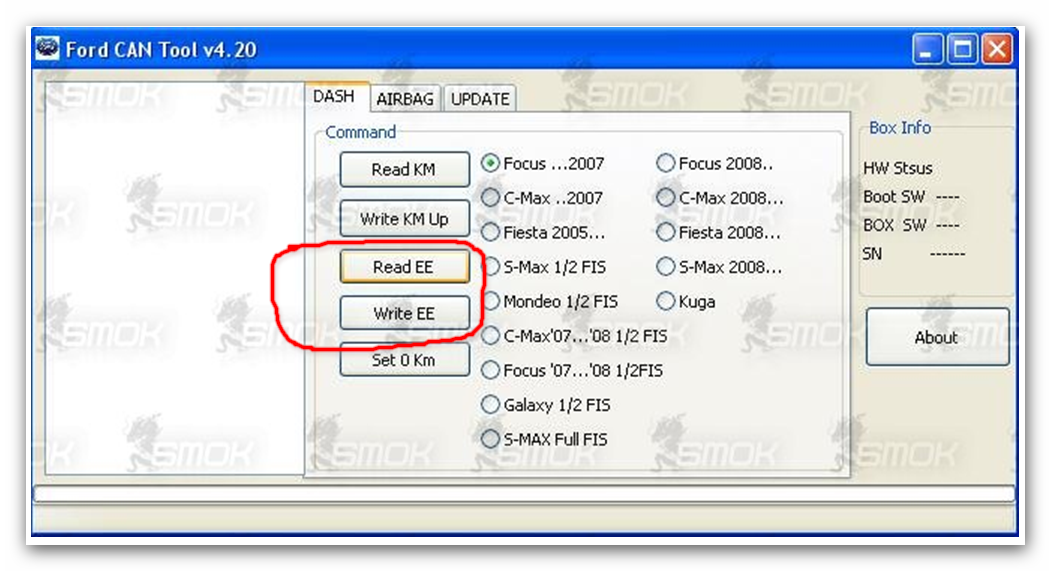Open the UPDATE tab
This screenshot has width=1051, height=571.
pos(480,99)
